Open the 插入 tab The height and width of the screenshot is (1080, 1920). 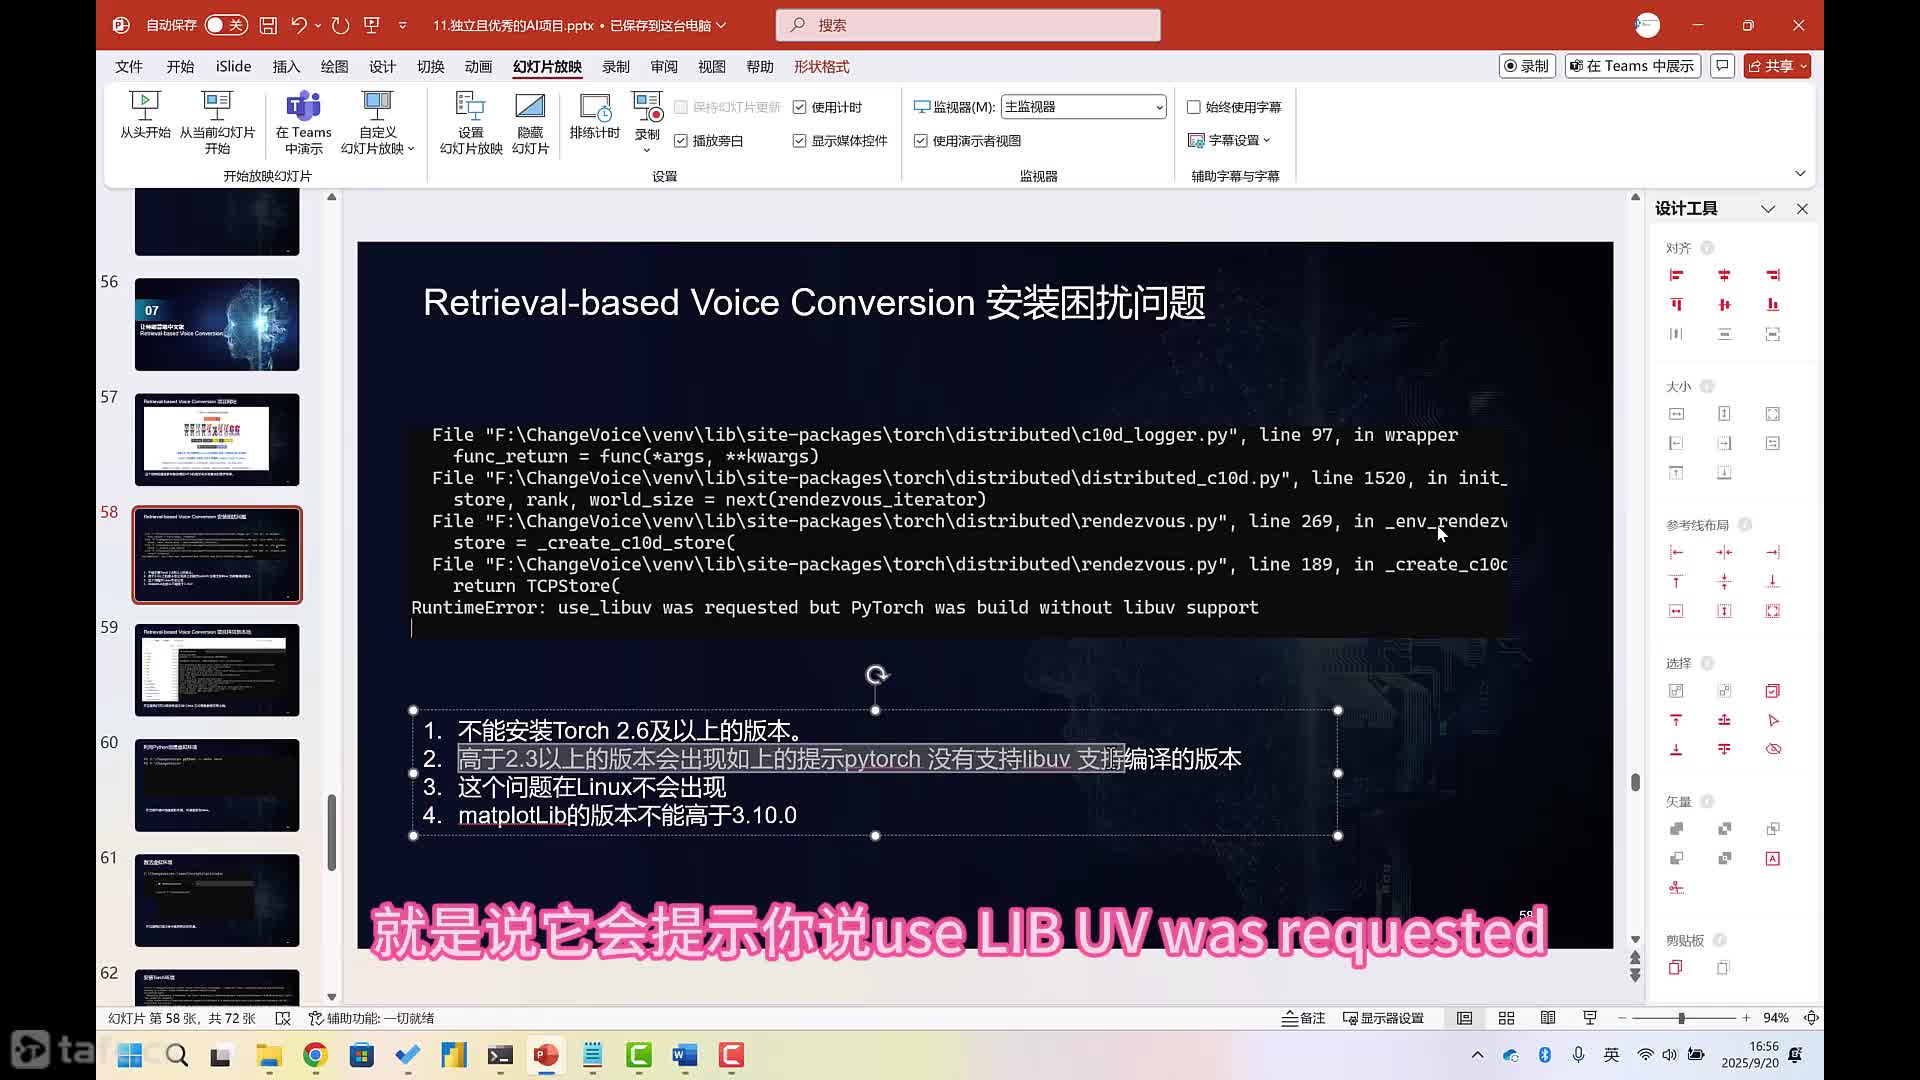[286, 66]
